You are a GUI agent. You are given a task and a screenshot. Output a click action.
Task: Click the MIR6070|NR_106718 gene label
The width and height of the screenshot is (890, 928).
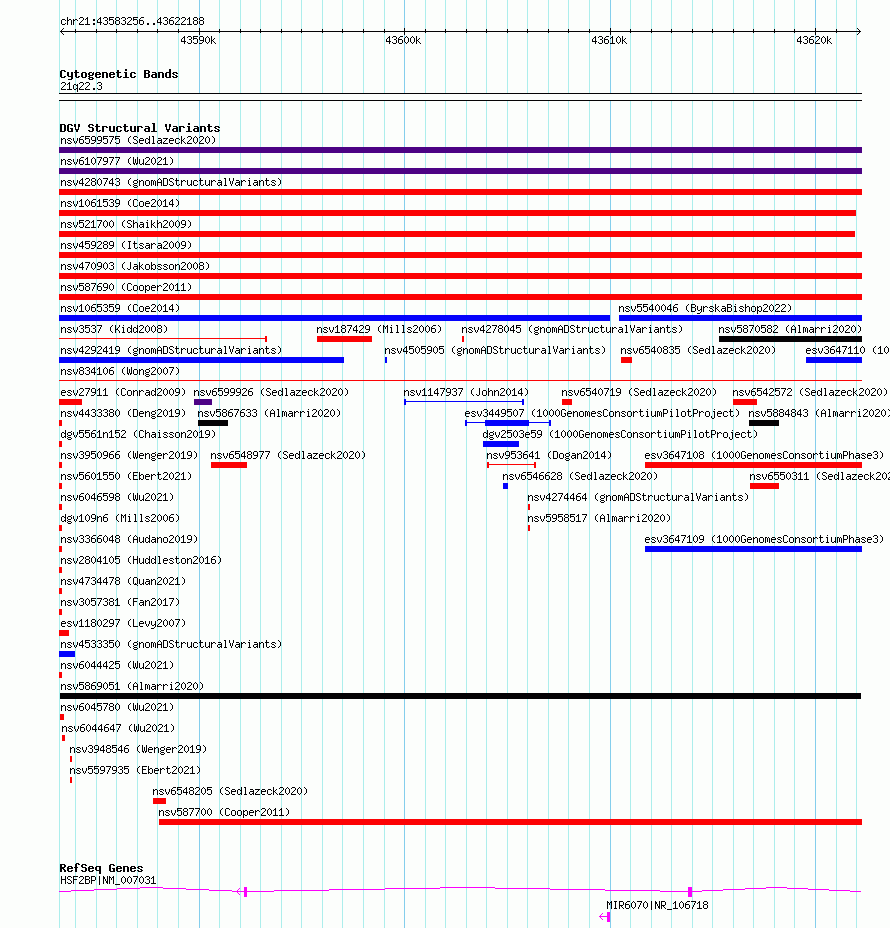point(657,906)
